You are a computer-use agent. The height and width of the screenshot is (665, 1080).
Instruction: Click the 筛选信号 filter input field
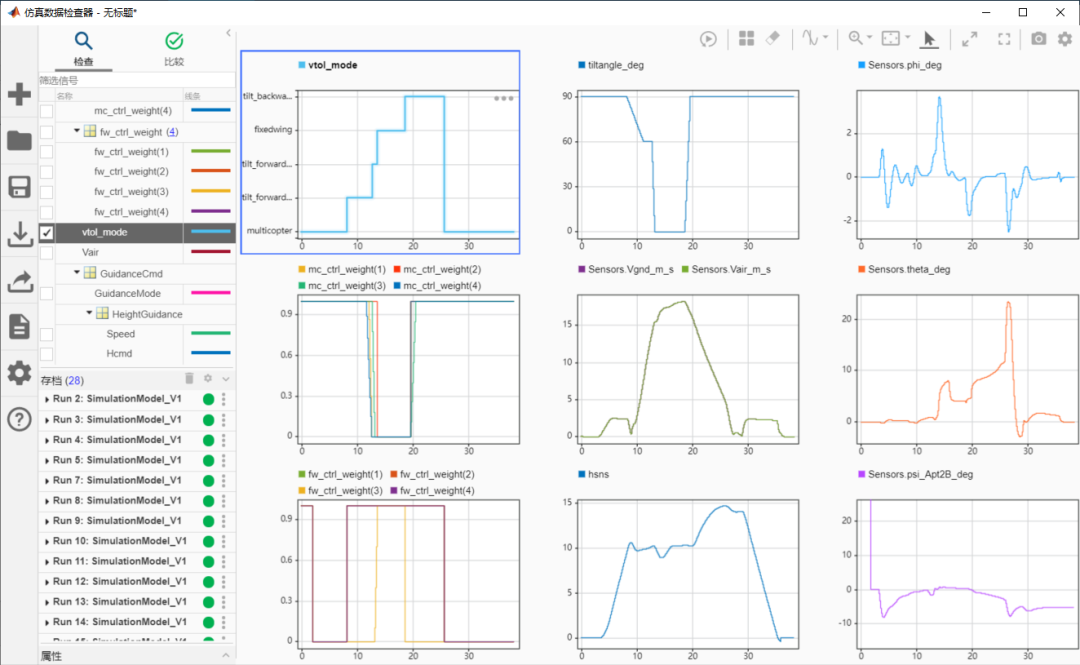[136, 81]
